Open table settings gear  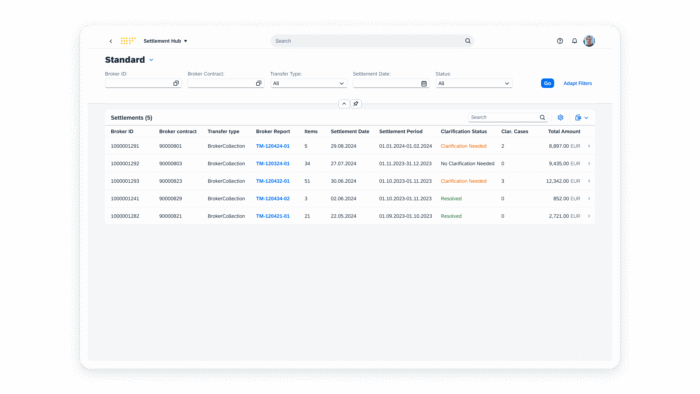pyautogui.click(x=560, y=118)
